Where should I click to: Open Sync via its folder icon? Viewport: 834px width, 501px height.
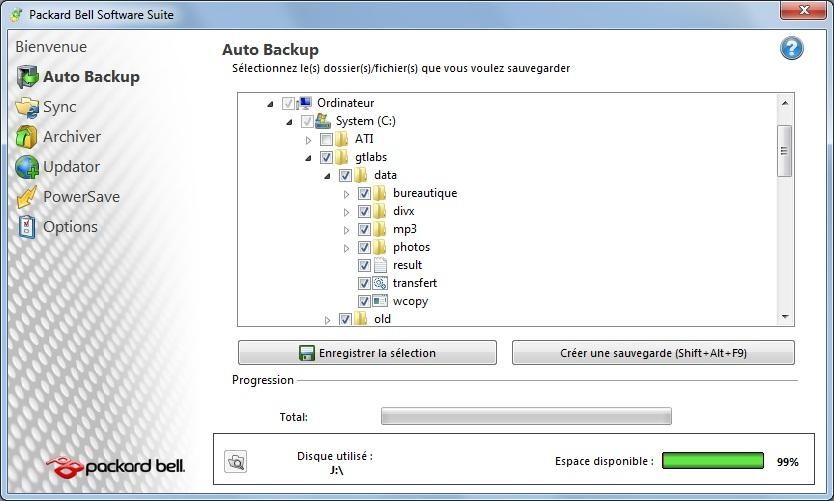pos(27,107)
